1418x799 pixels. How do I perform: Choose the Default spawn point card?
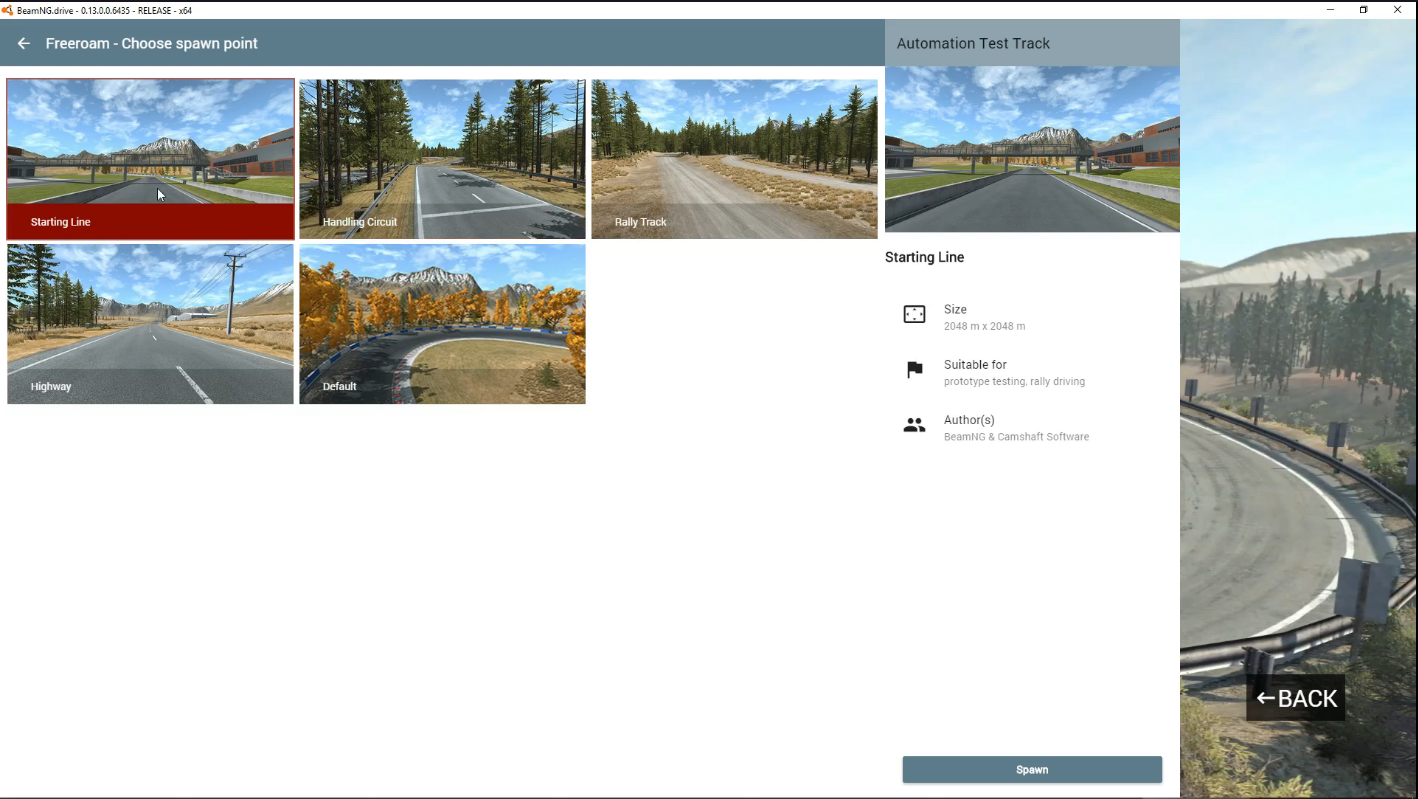coord(442,324)
